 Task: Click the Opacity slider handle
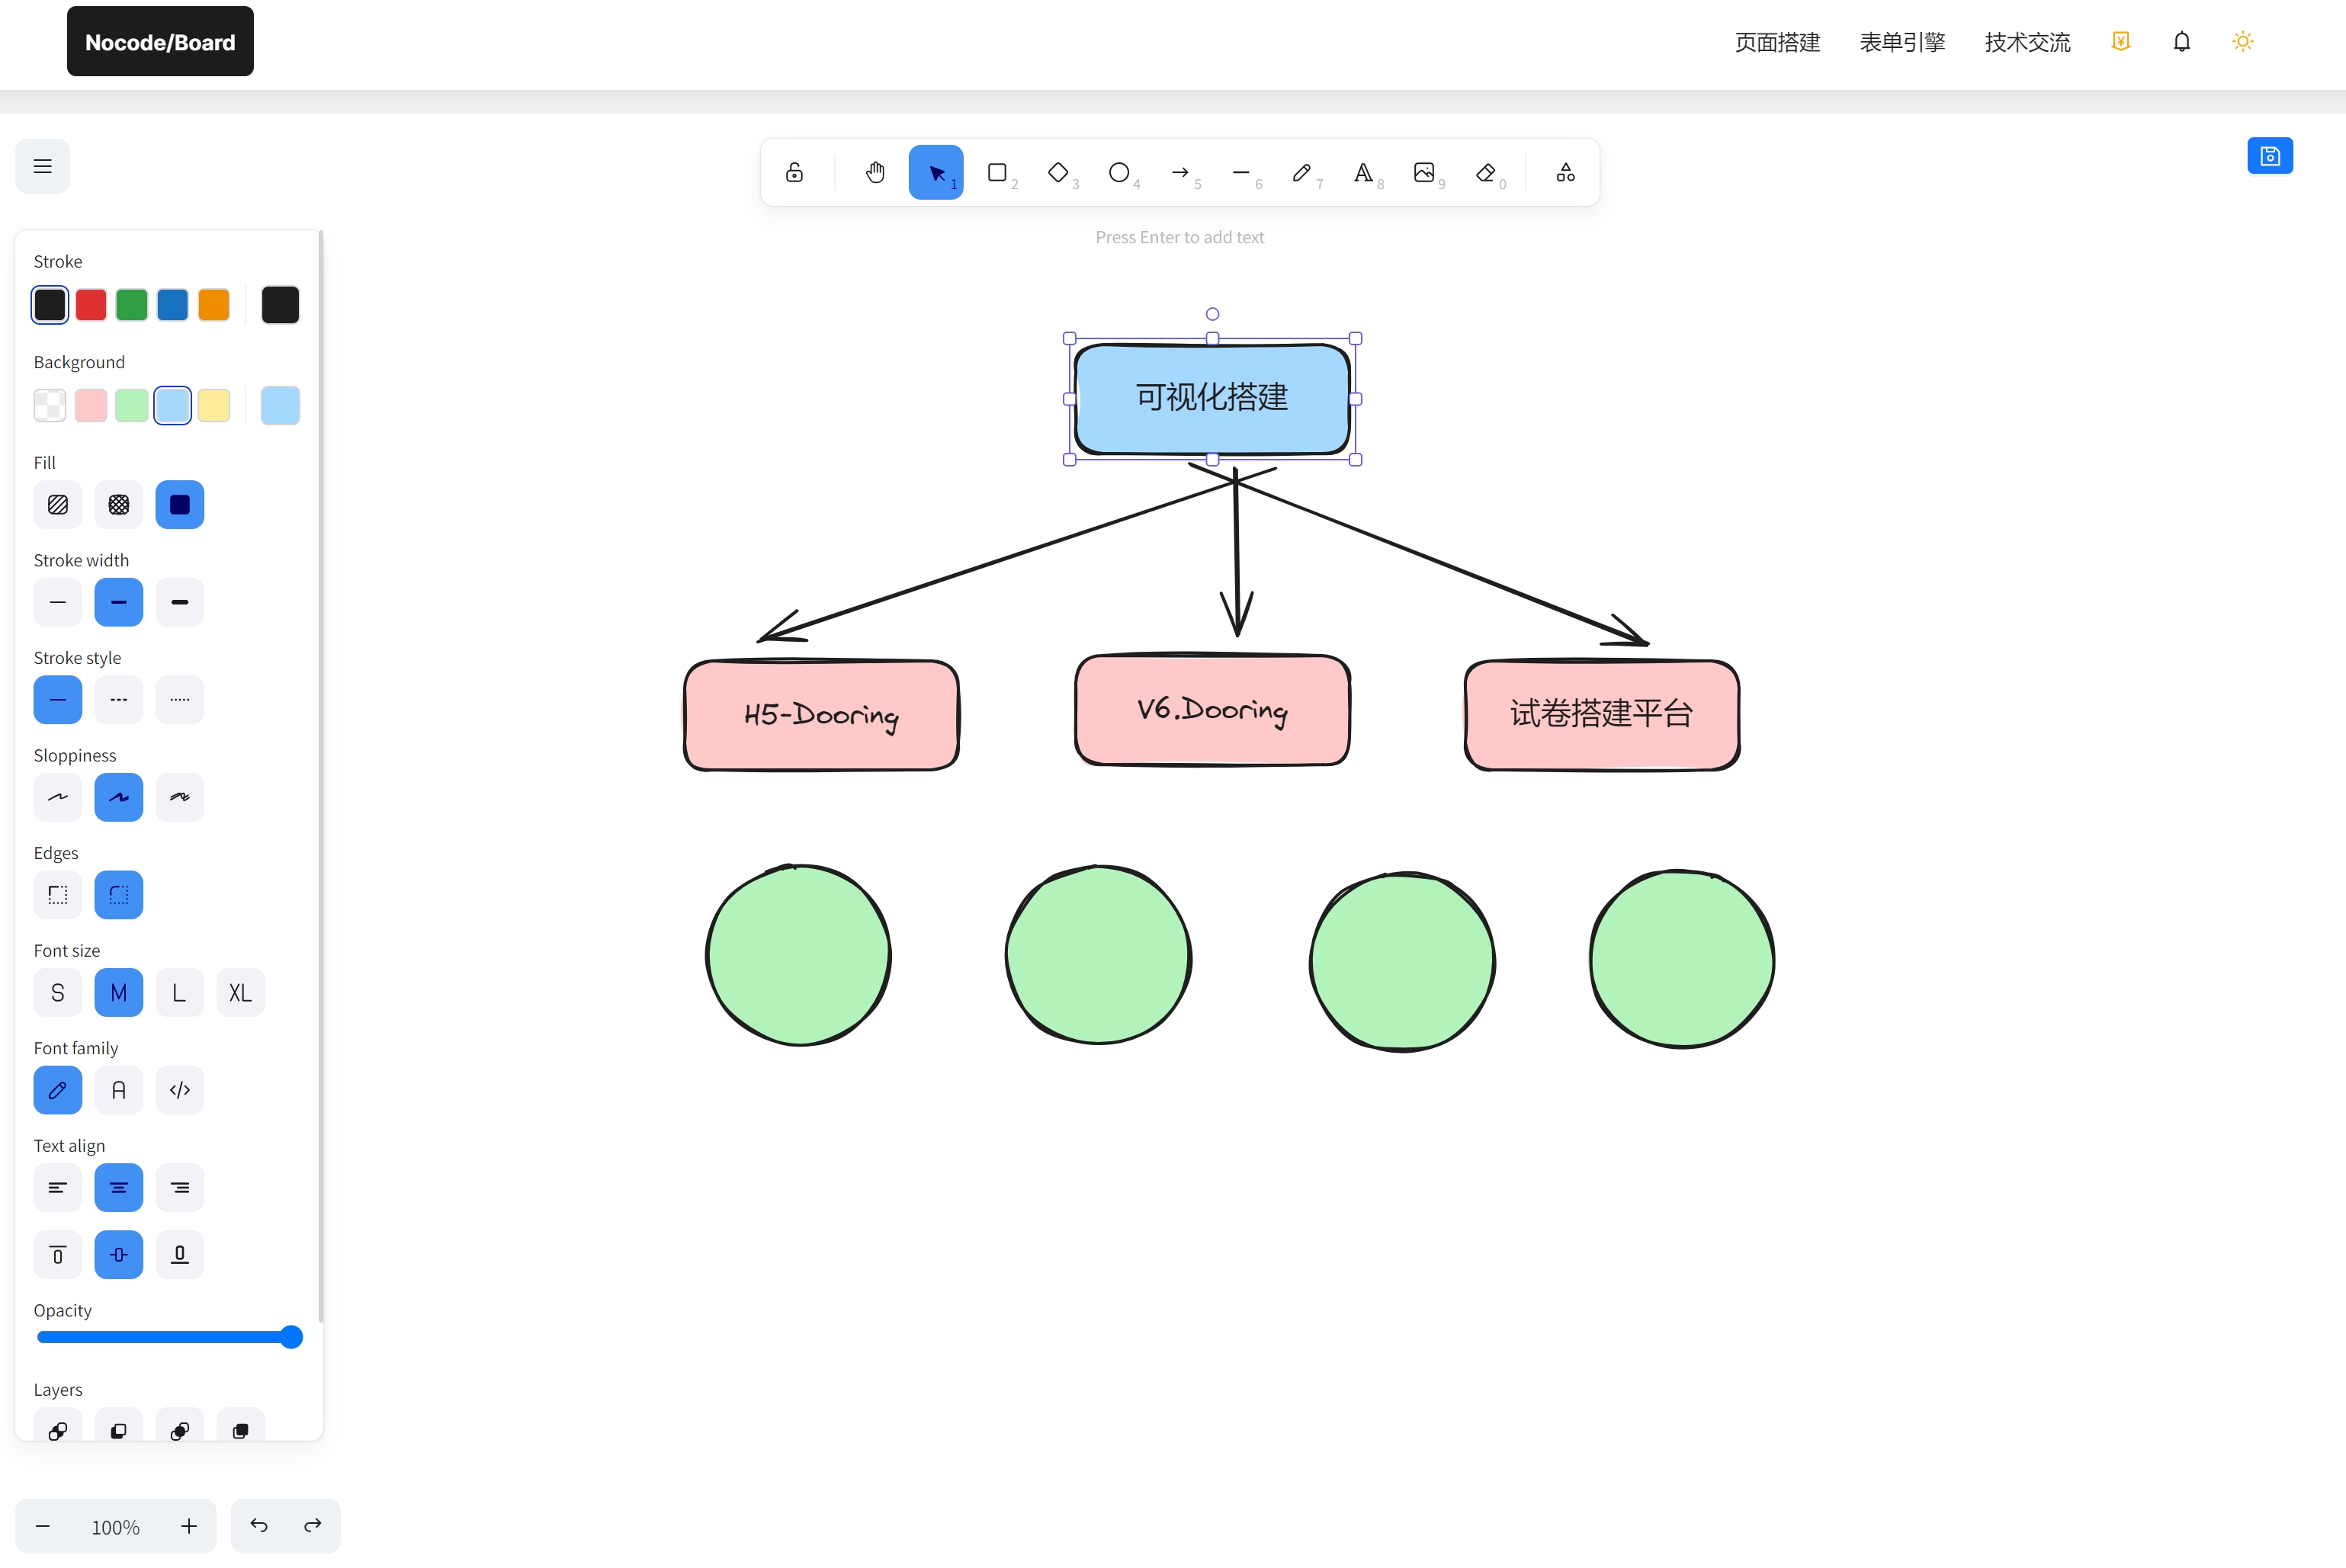click(x=290, y=1337)
